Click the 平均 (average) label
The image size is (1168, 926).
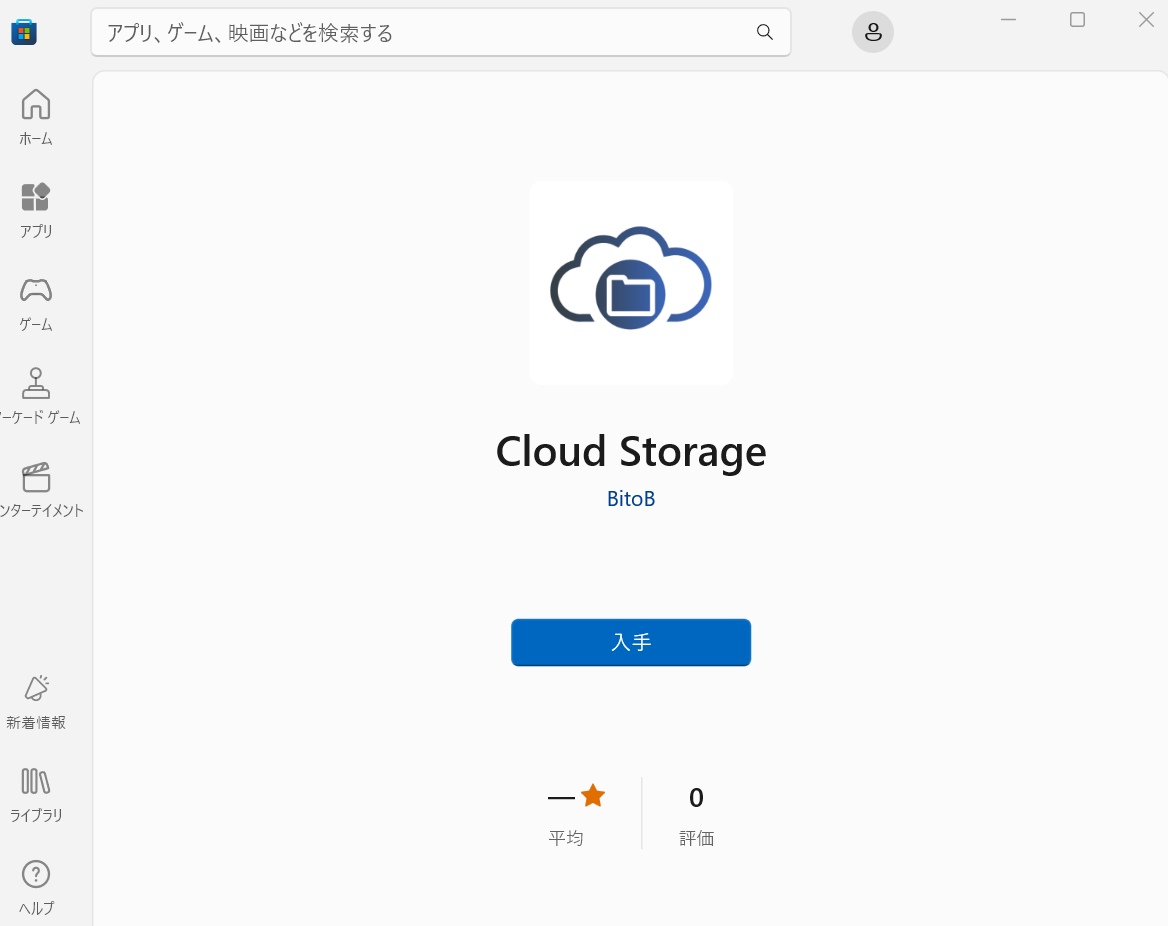point(565,838)
